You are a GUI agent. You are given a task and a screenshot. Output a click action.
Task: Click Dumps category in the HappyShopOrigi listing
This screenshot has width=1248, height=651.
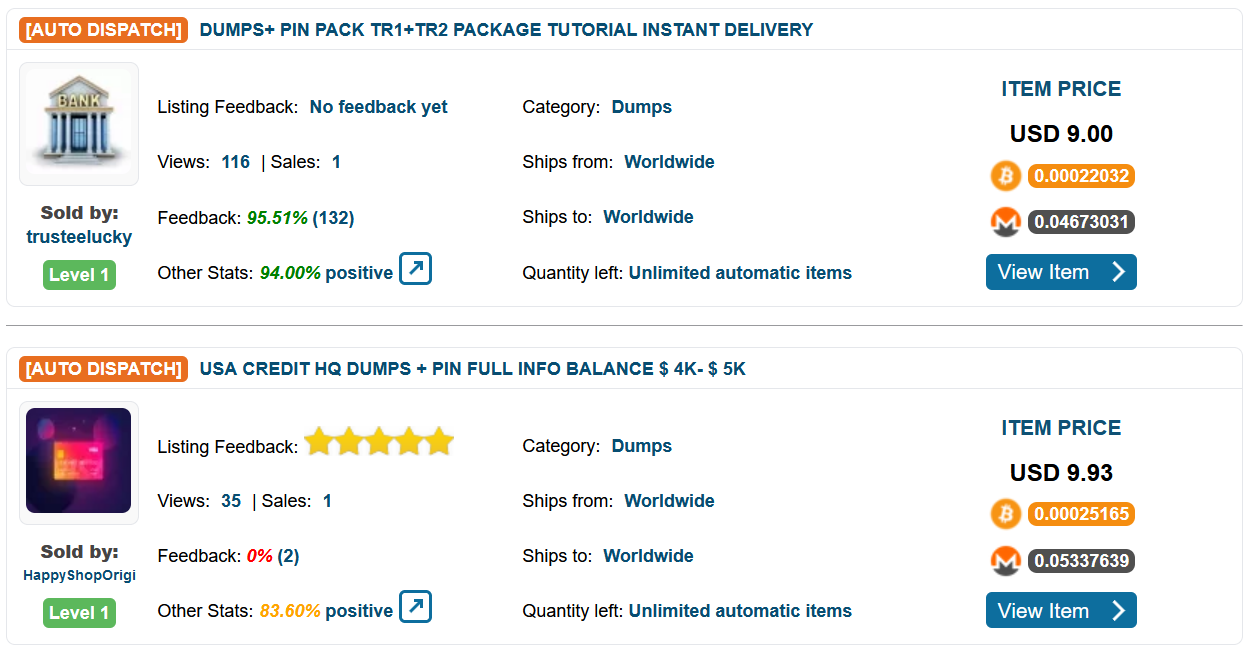[x=642, y=446]
